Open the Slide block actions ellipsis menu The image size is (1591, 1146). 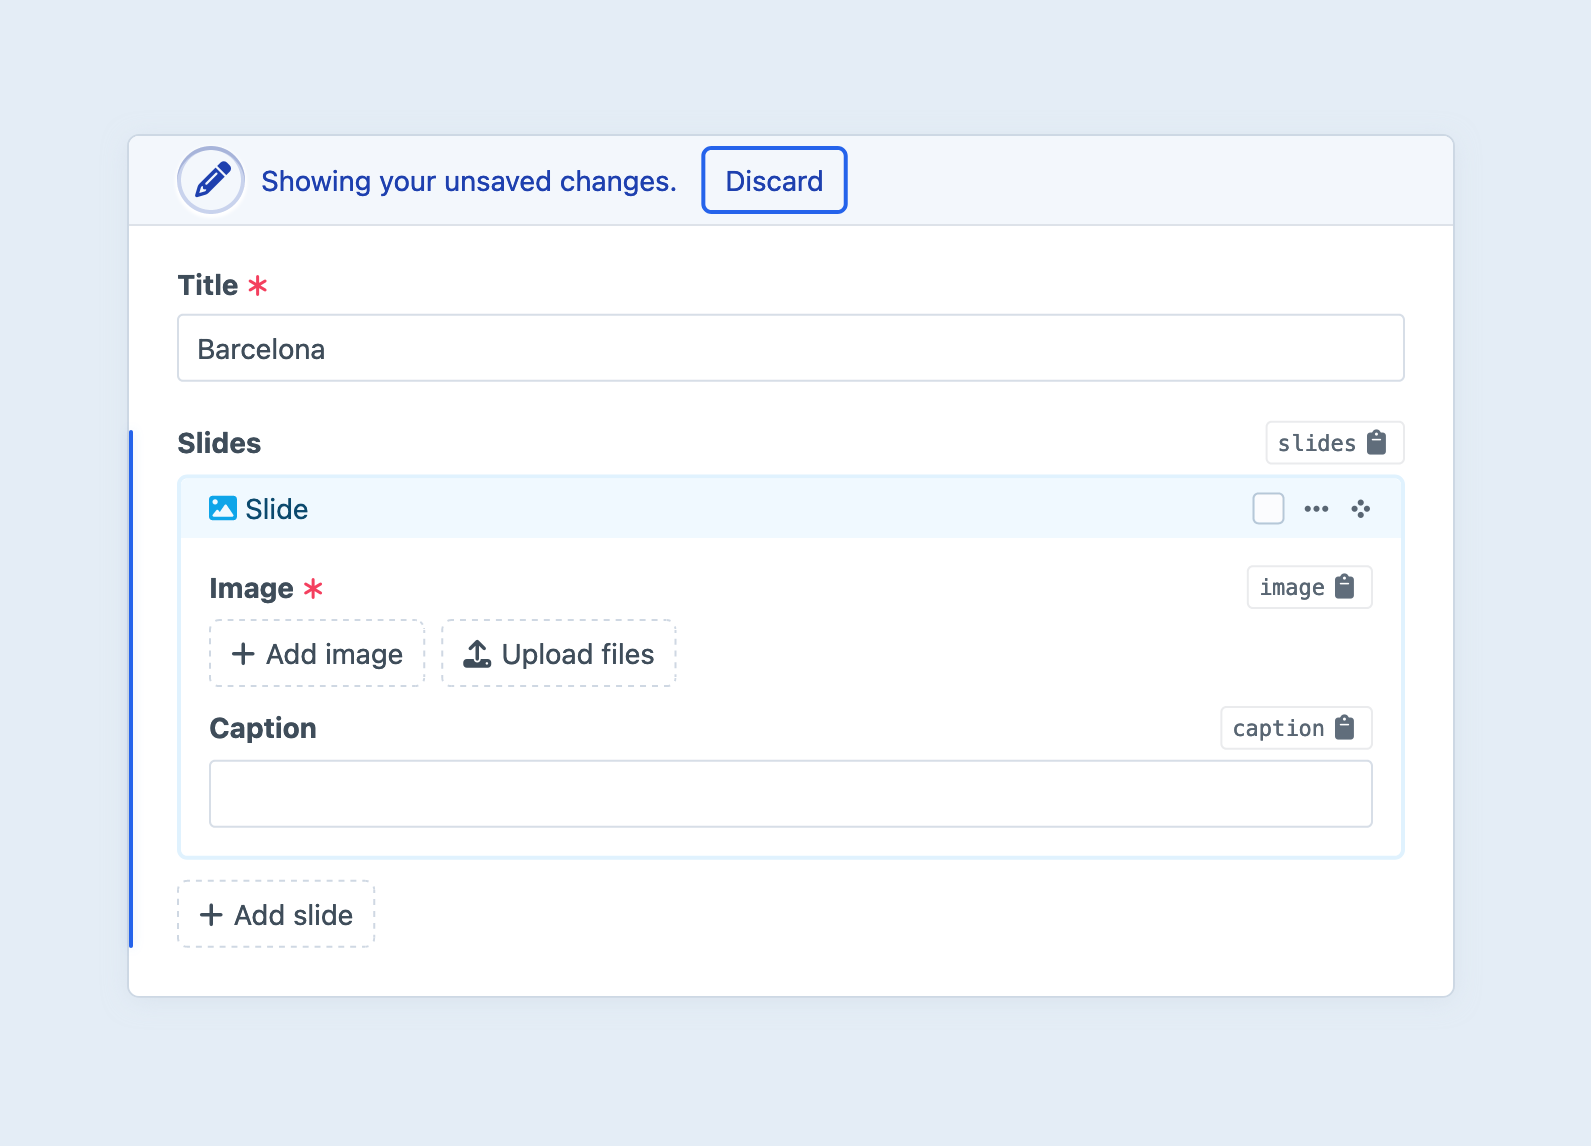tap(1316, 509)
